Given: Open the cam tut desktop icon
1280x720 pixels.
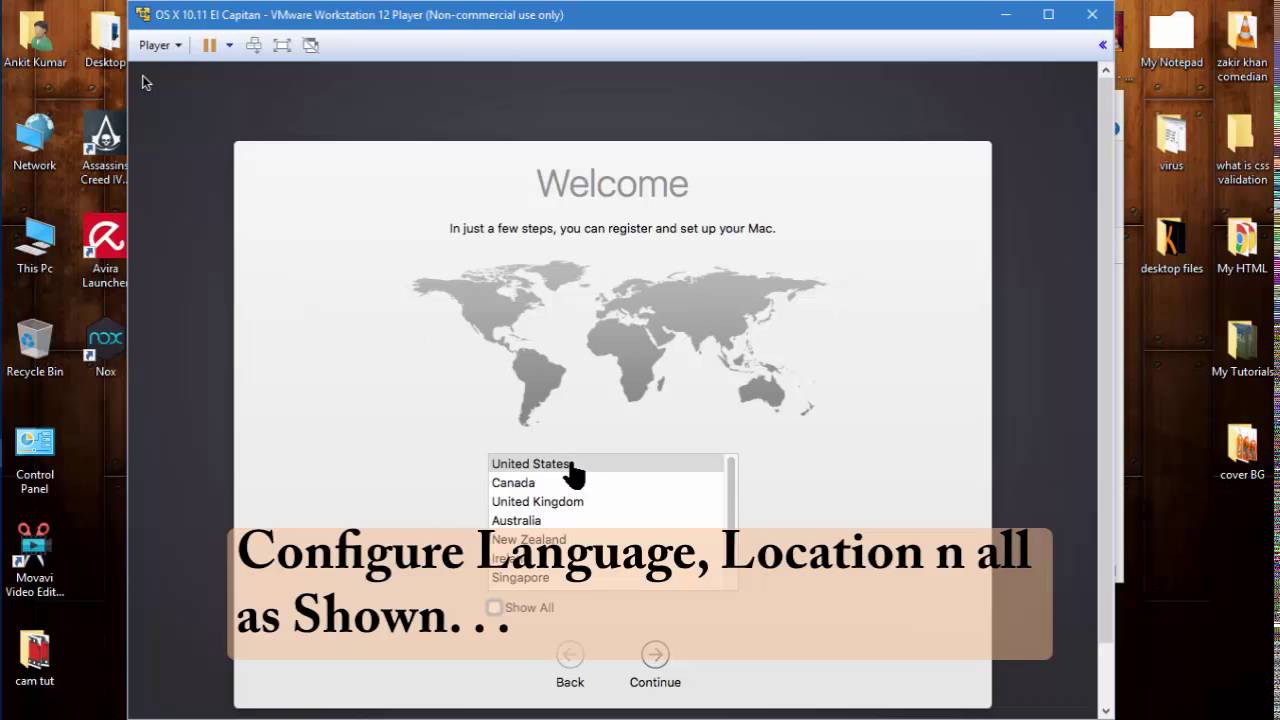Looking at the screenshot, I should click(35, 660).
